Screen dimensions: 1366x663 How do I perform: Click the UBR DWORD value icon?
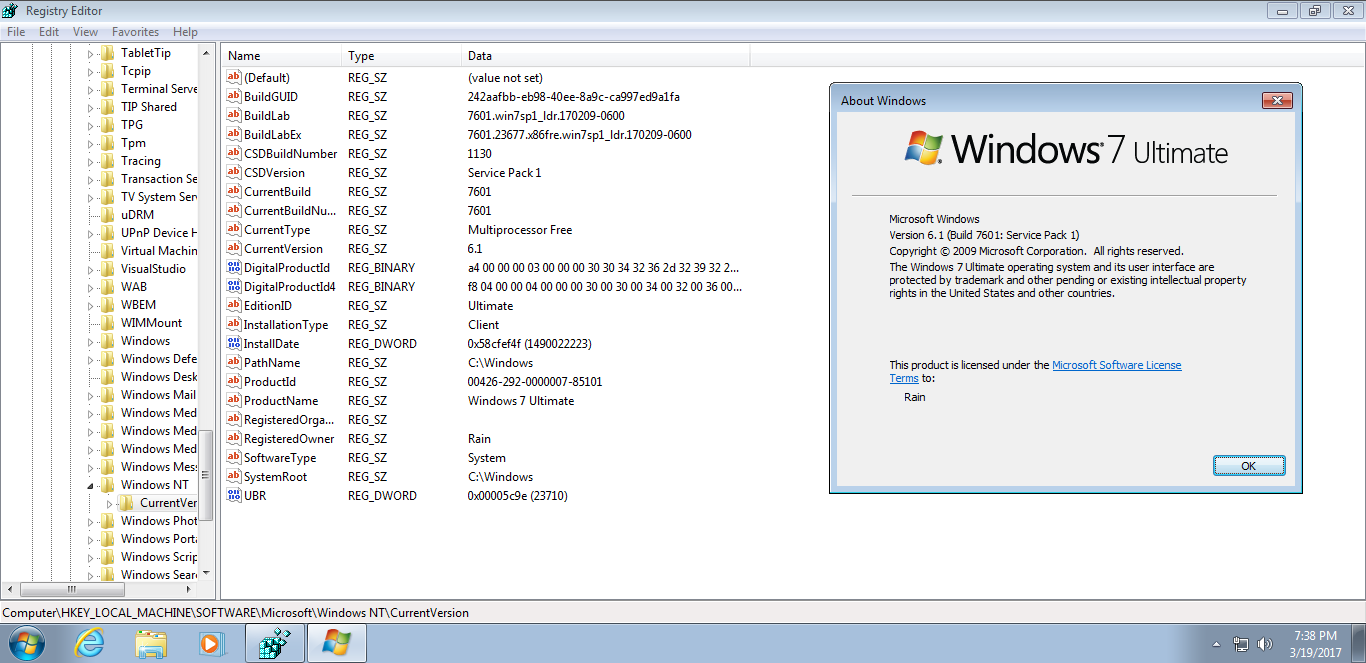coord(235,496)
